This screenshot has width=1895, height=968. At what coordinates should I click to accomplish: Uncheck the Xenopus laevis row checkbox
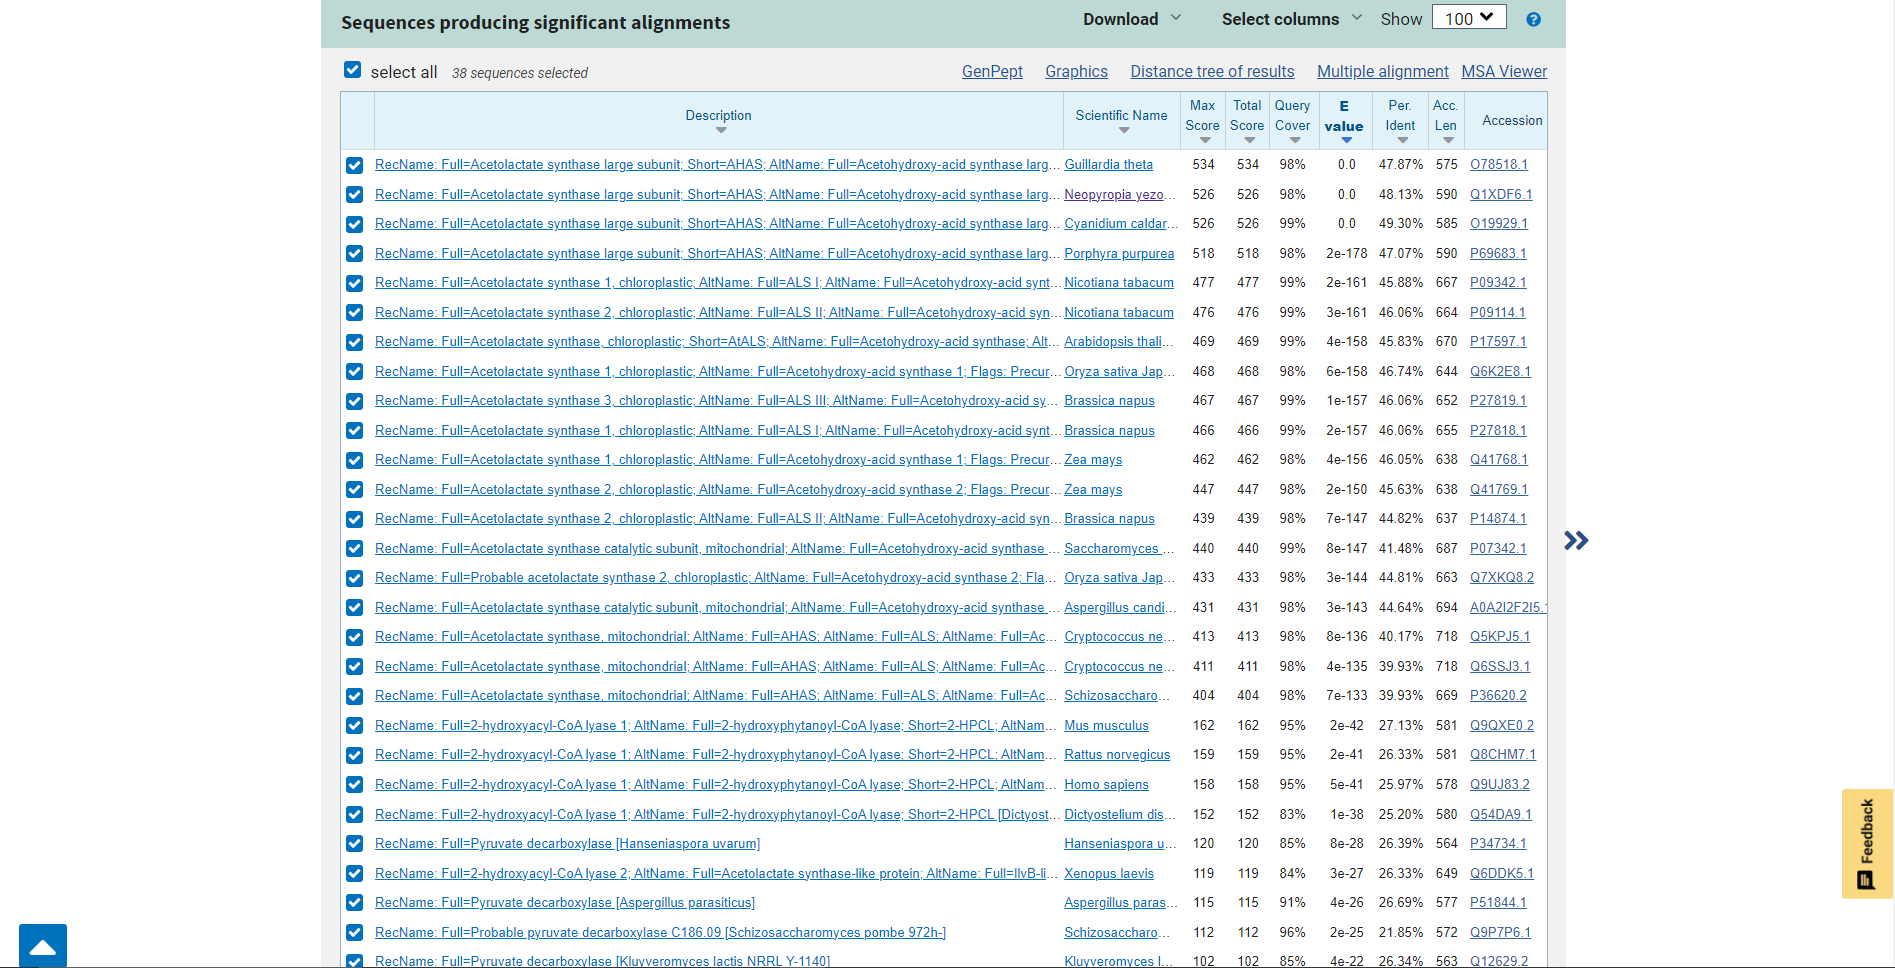point(354,874)
